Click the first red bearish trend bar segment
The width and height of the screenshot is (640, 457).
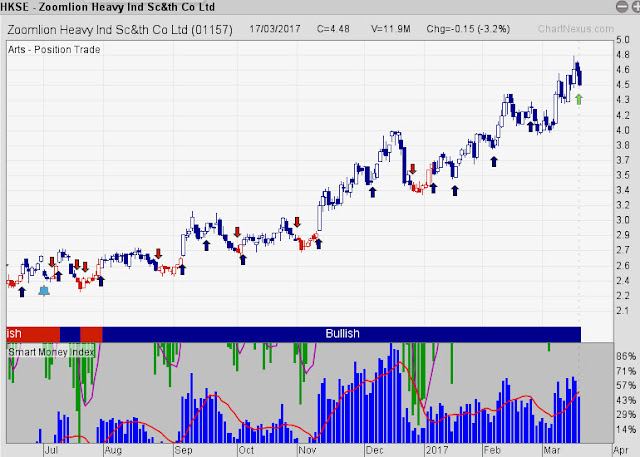(33, 334)
